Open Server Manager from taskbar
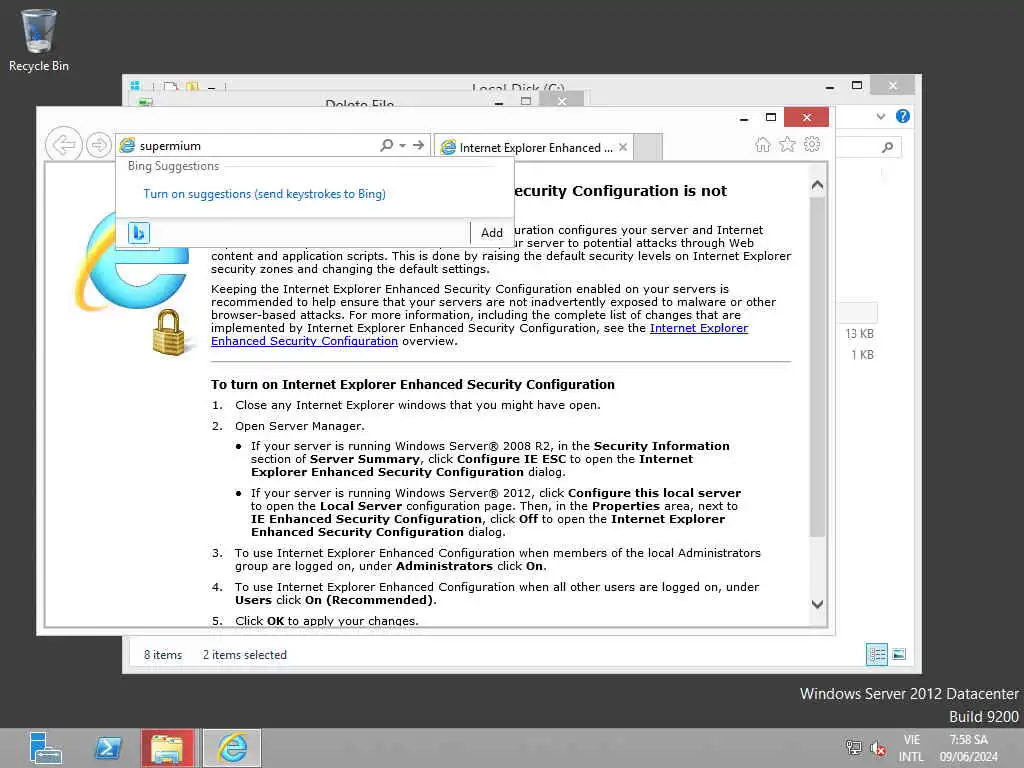This screenshot has width=1024, height=768. 45,748
